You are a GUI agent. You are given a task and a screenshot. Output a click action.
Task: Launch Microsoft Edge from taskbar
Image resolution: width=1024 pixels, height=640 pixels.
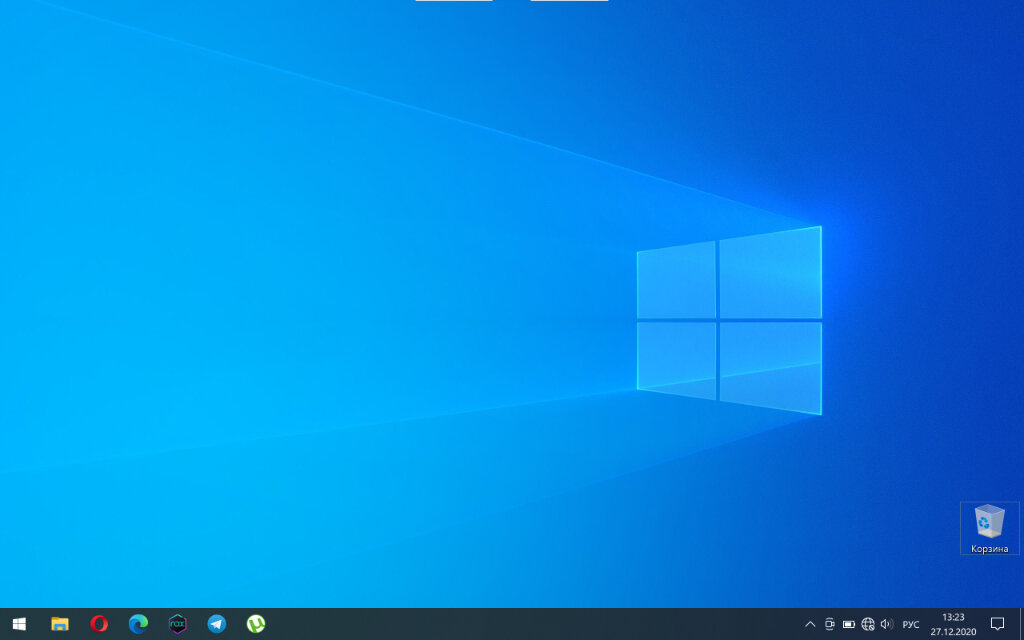(138, 624)
